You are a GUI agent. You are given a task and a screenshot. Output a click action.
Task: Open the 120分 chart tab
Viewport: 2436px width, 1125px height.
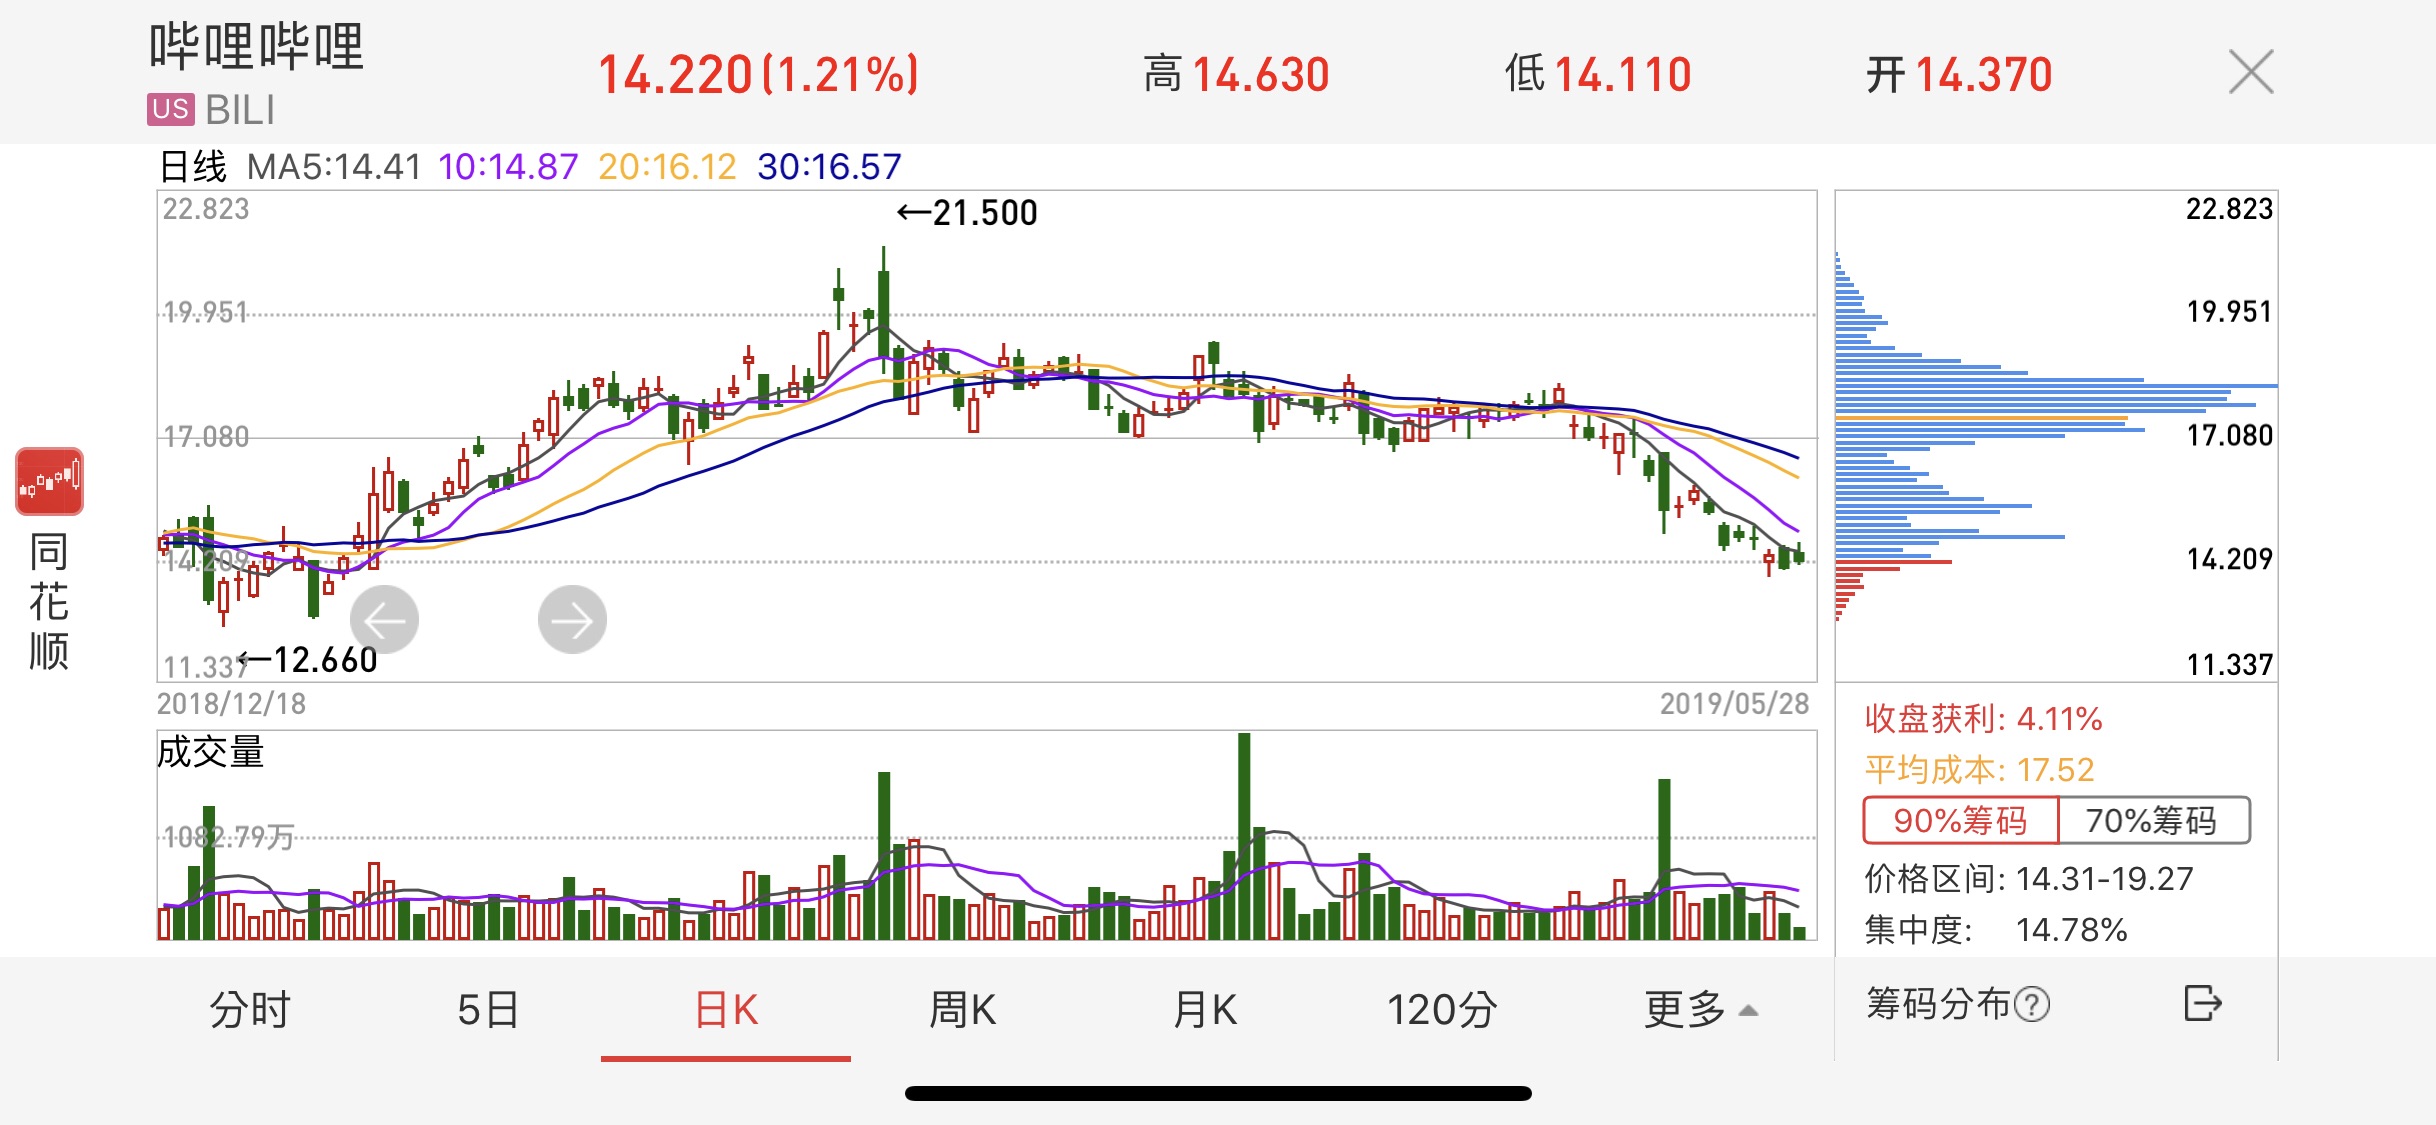coord(1441,1010)
